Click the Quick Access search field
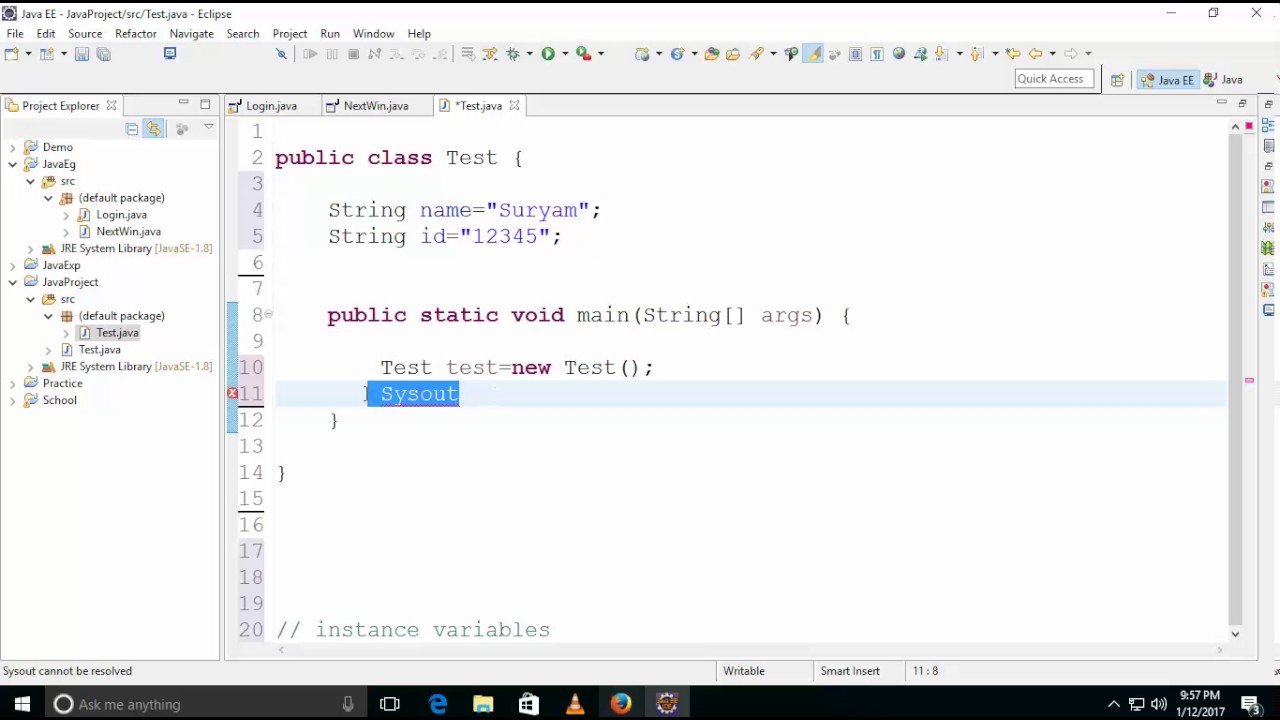The image size is (1280, 720). 1053,79
